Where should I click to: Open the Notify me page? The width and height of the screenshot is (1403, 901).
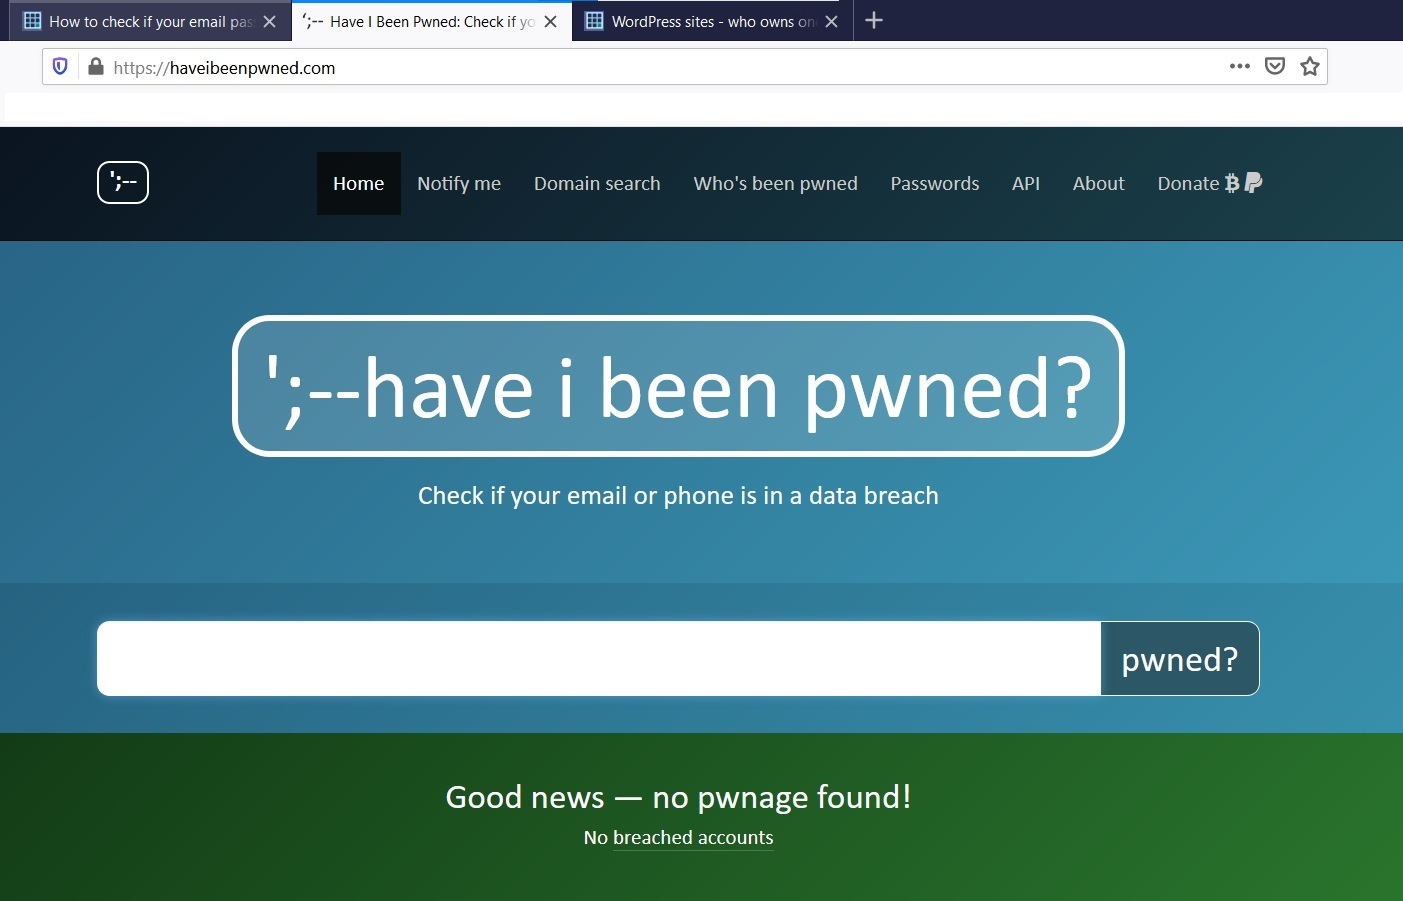[x=459, y=183]
